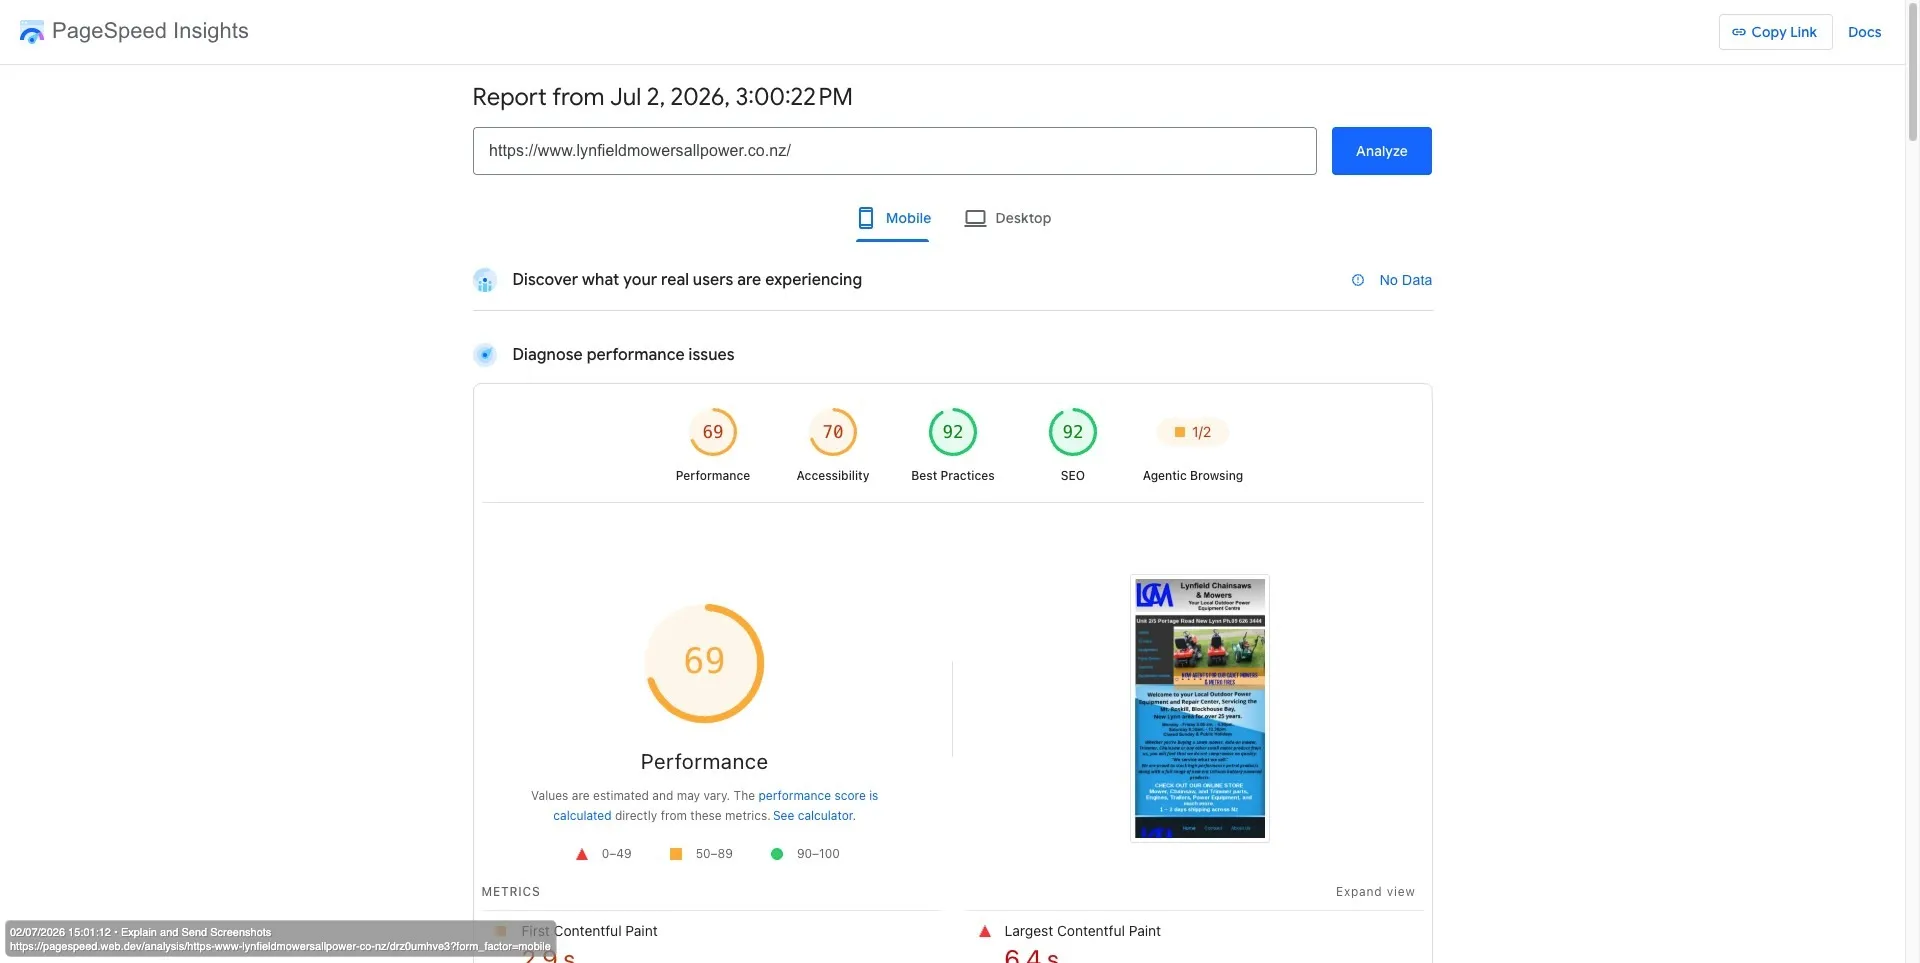Image resolution: width=1920 pixels, height=963 pixels.
Task: Click the mobile page screenshot thumbnail
Action: click(1200, 709)
